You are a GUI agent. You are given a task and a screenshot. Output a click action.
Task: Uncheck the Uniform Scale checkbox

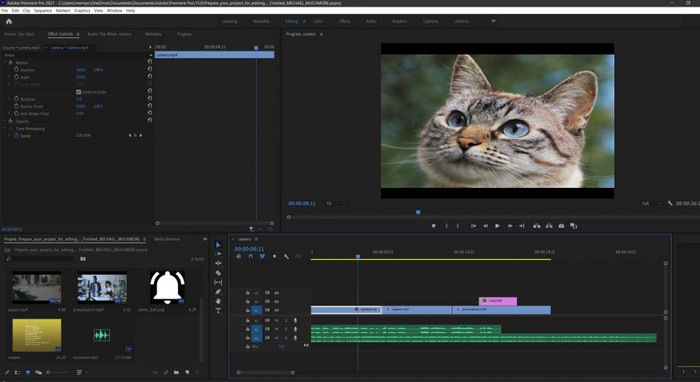(79, 92)
